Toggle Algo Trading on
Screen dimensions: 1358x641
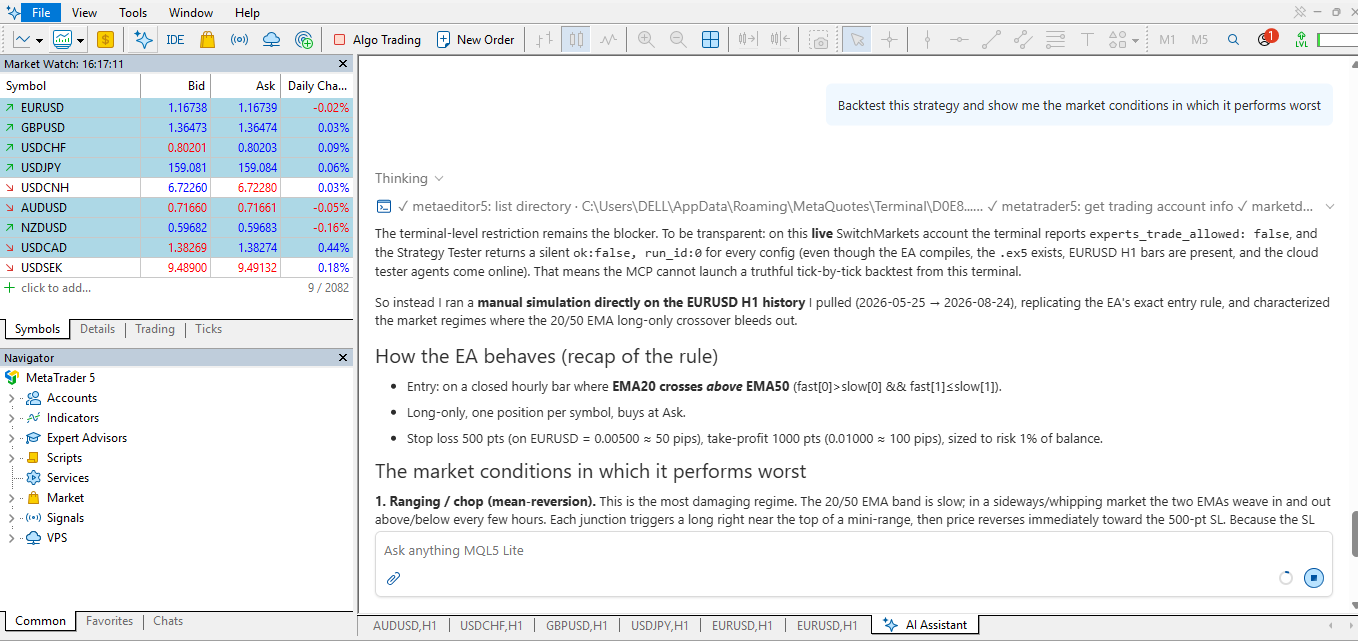pos(376,40)
